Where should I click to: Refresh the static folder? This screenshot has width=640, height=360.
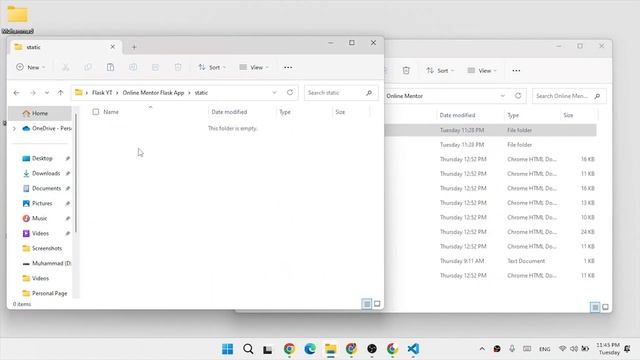290,93
